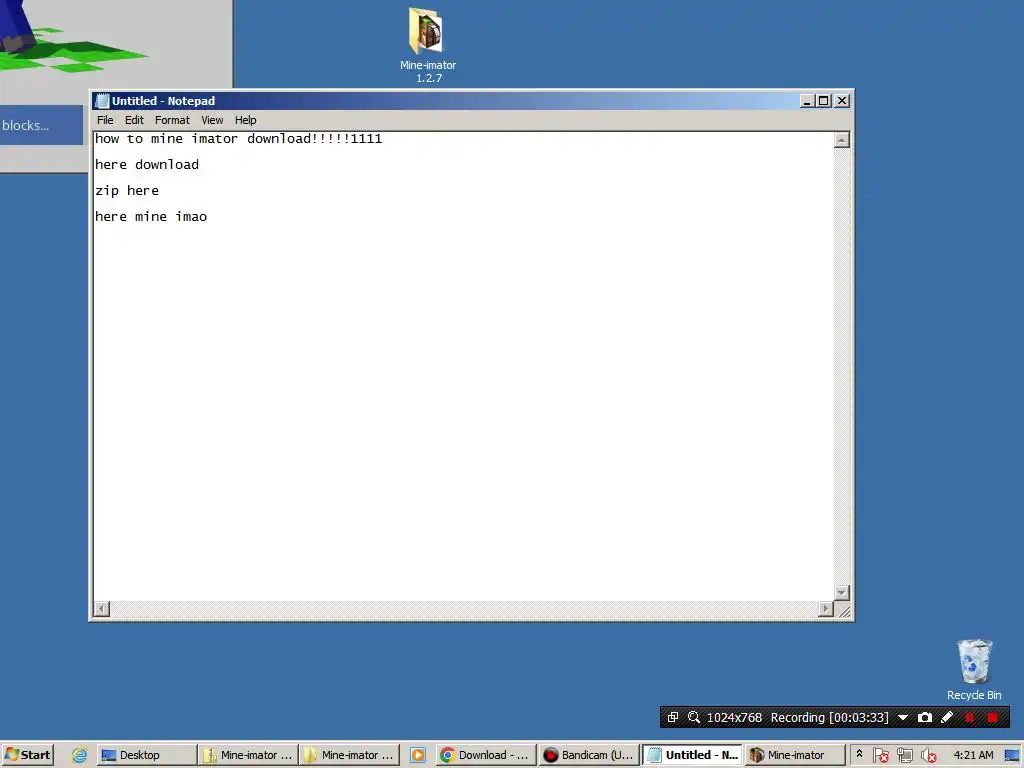The width and height of the screenshot is (1024, 768).
Task: Click the network tray icon
Action: (x=904, y=755)
